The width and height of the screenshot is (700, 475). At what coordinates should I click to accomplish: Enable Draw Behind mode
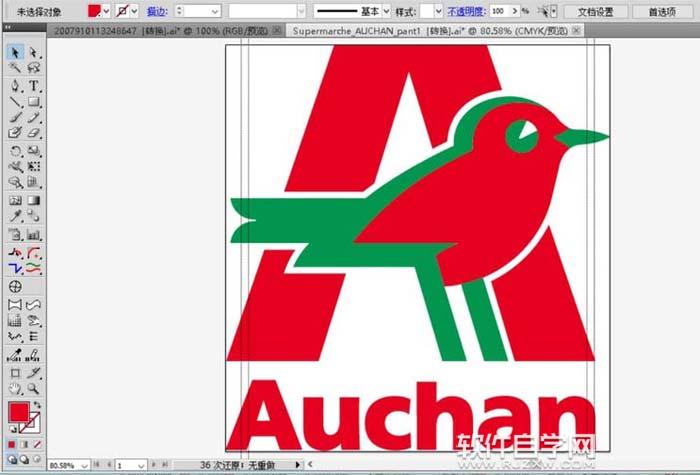pos(25,459)
